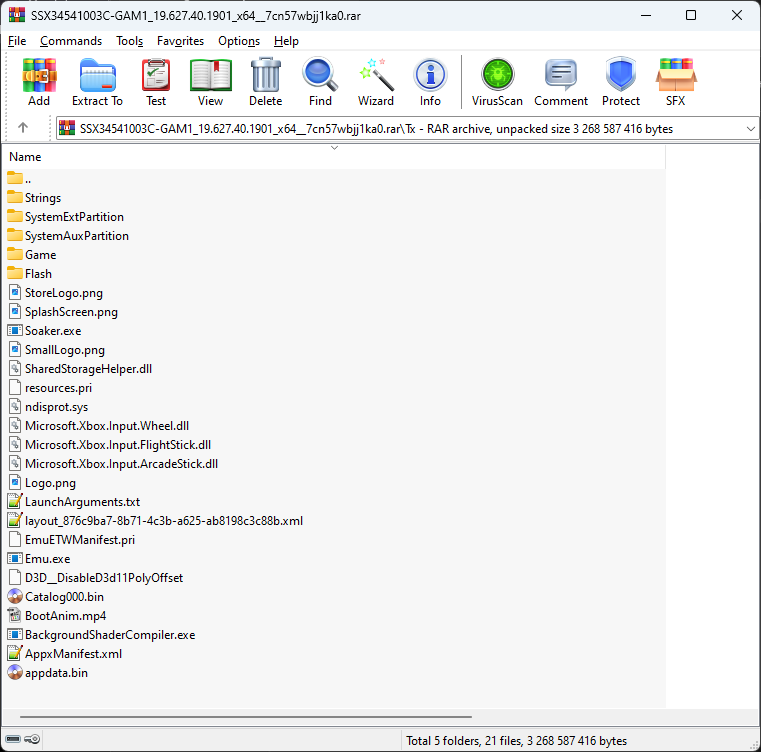Select the Flash folder

(30, 273)
